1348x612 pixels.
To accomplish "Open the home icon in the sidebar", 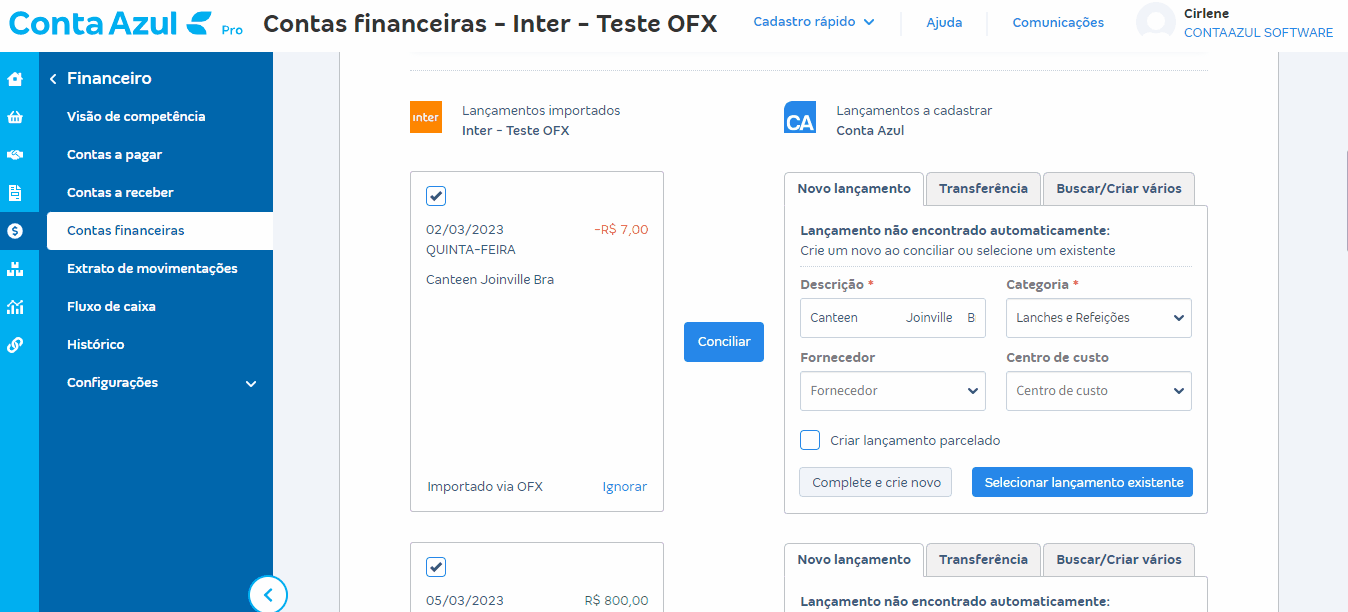I will pyautogui.click(x=15, y=79).
